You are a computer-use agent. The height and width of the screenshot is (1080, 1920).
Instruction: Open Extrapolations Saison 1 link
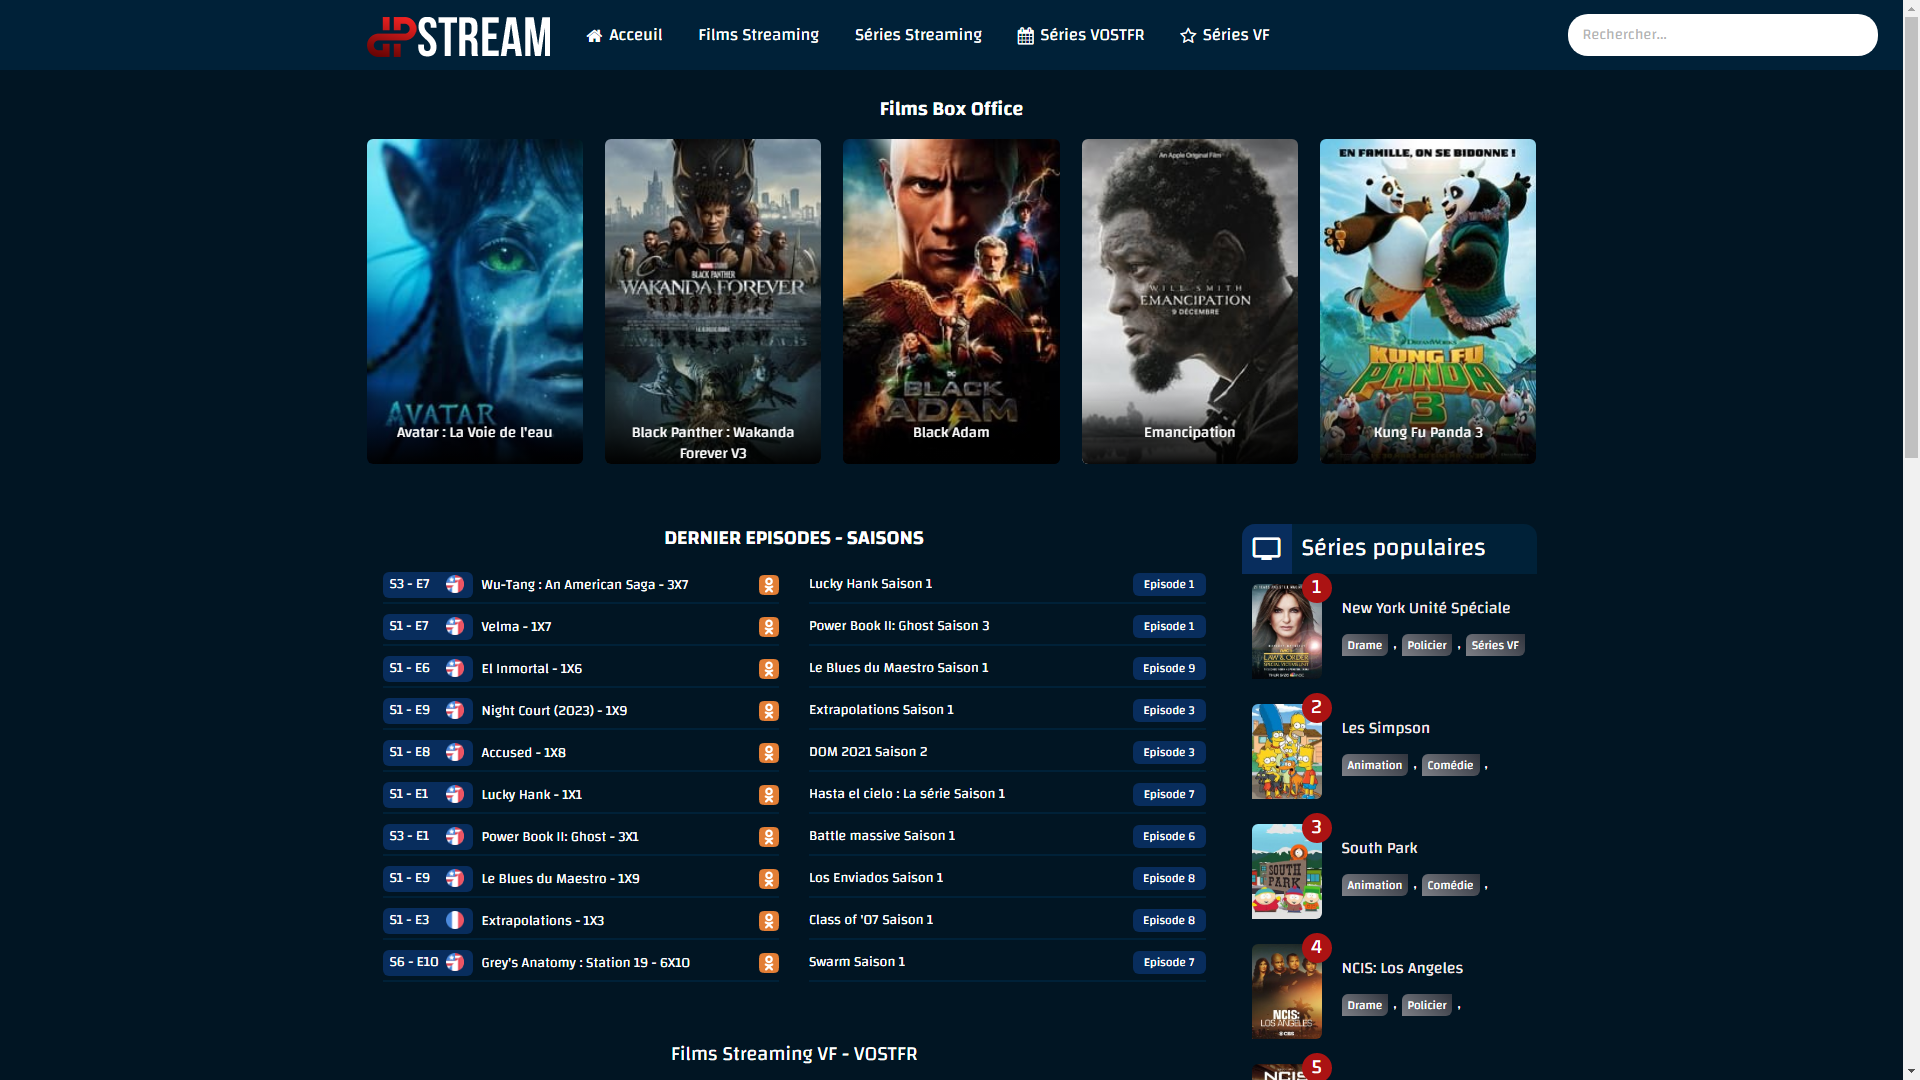880,710
